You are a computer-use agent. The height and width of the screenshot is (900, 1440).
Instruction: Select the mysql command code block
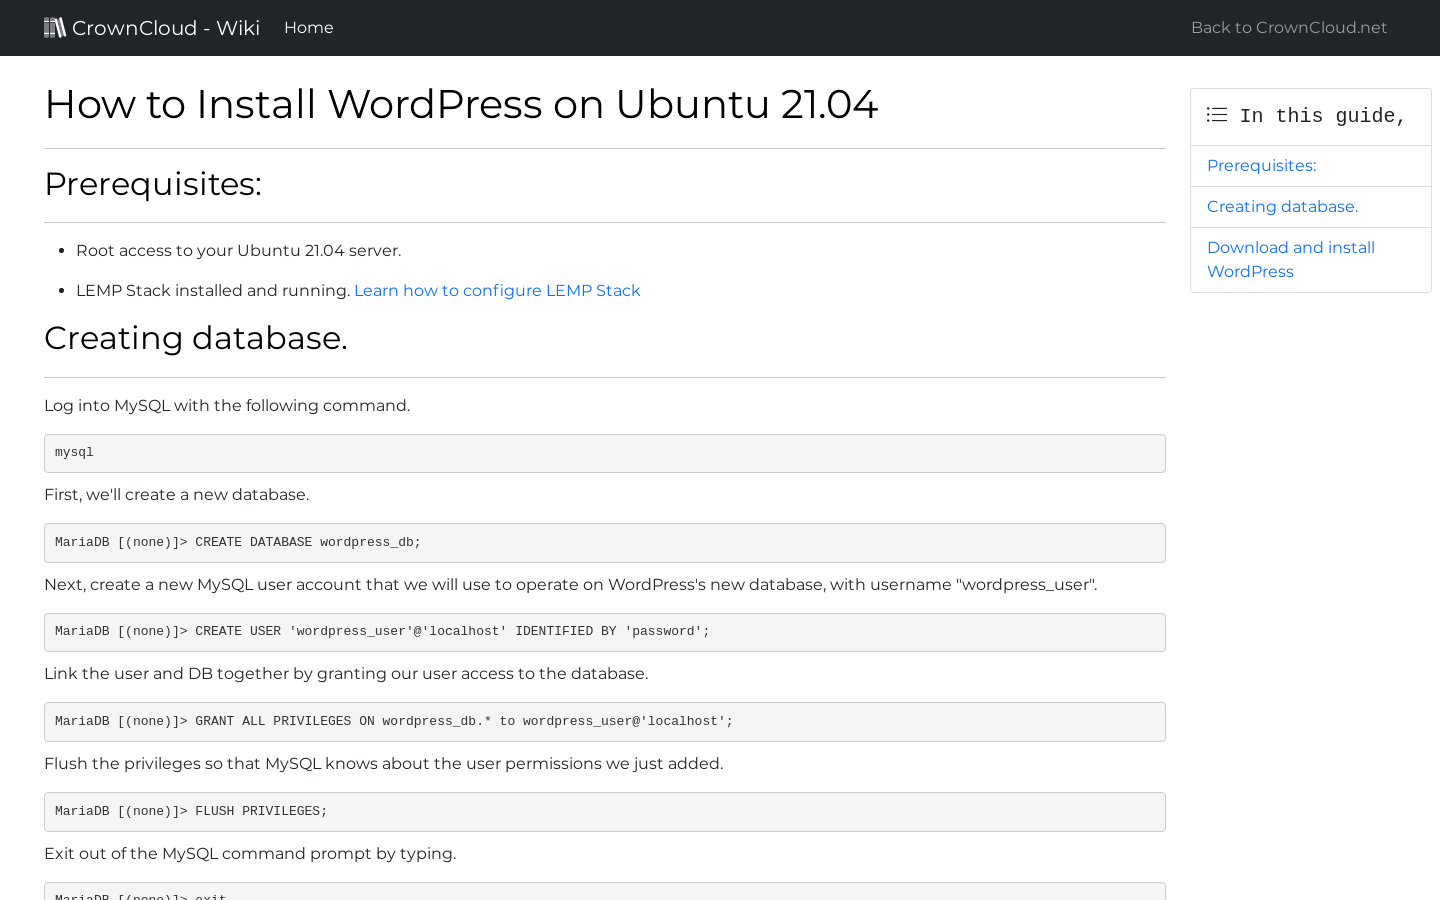click(x=604, y=452)
